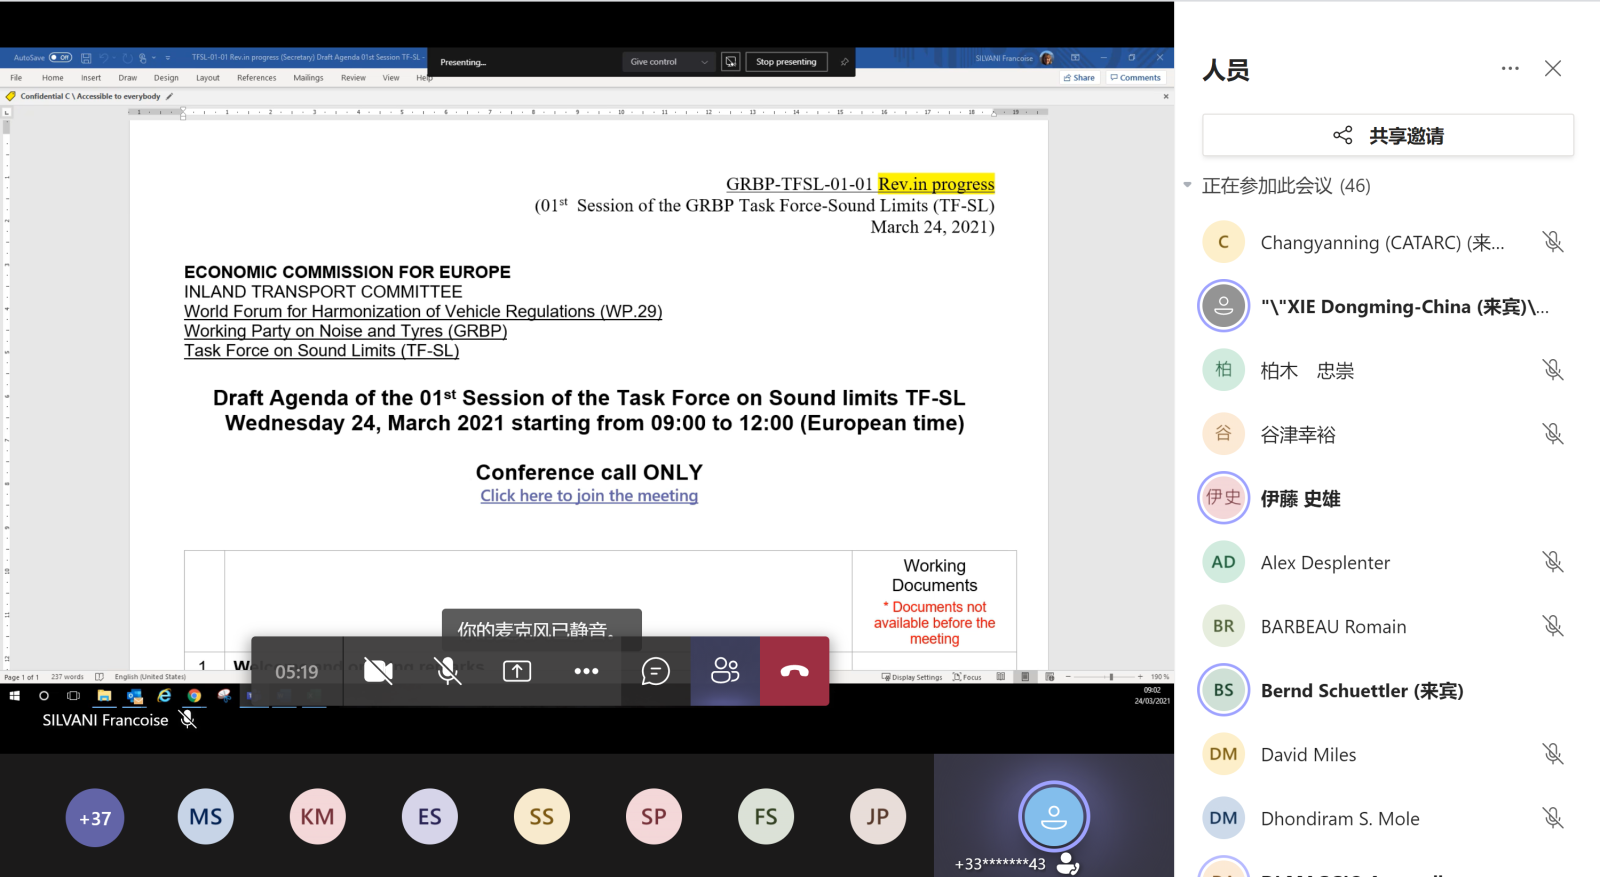Screen dimensions: 1600x877
Task: Collapse the current participants list section
Action: pos(1187,185)
